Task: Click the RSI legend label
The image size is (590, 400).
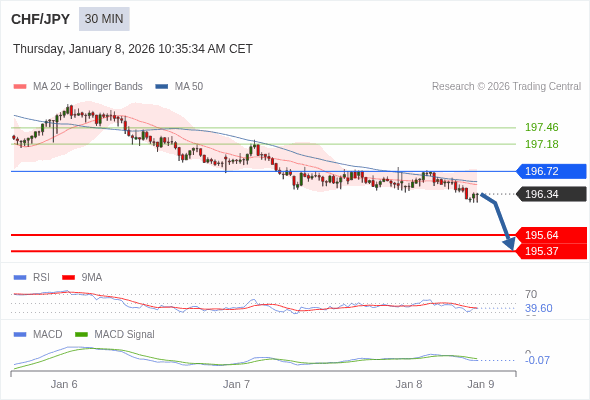Action: click(x=41, y=278)
